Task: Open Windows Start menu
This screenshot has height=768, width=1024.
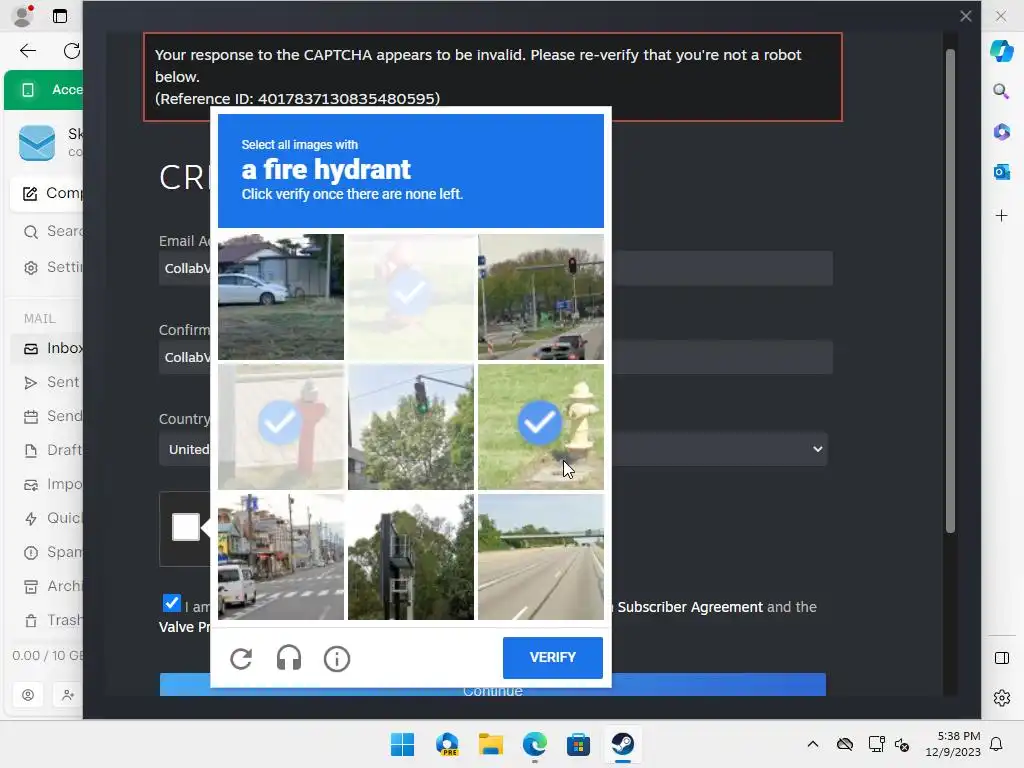Action: pyautogui.click(x=402, y=744)
